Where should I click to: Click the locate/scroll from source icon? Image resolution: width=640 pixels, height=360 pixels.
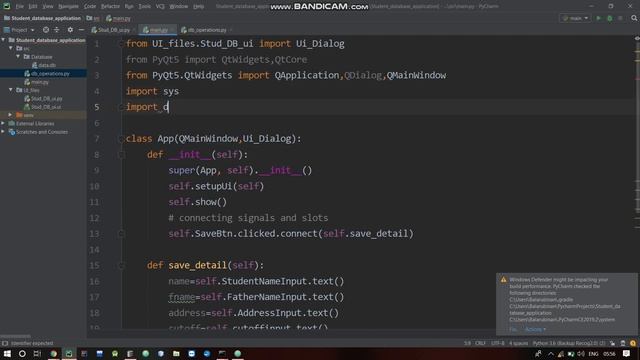(x=46, y=30)
